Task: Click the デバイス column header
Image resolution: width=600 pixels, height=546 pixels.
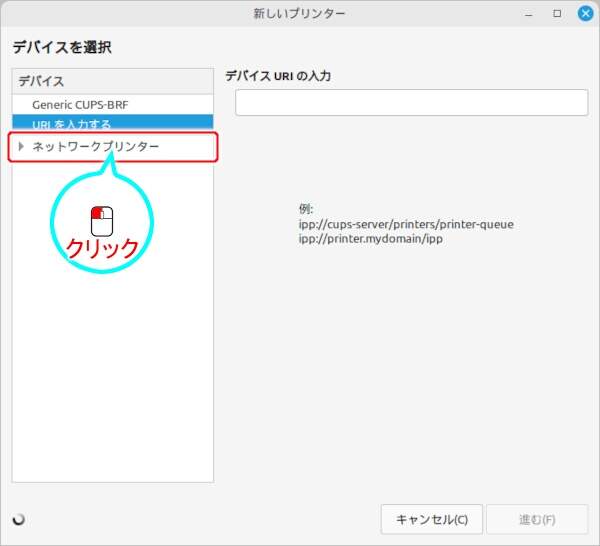Action: tap(113, 81)
